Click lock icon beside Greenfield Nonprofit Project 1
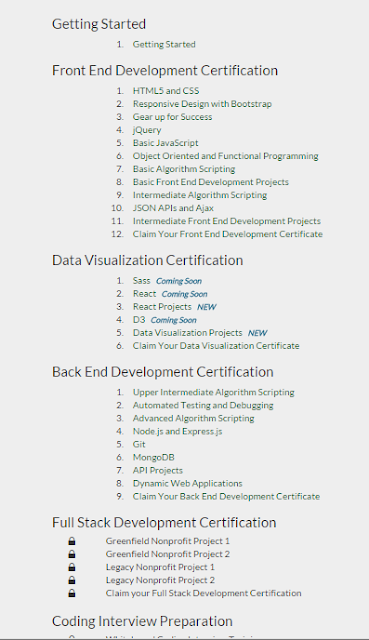369x640 pixels. [x=72, y=541]
